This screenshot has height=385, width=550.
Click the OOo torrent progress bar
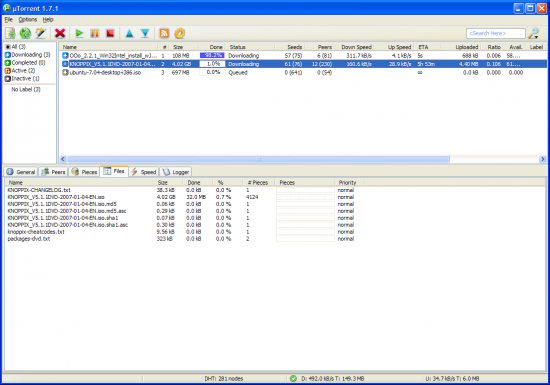212,55
